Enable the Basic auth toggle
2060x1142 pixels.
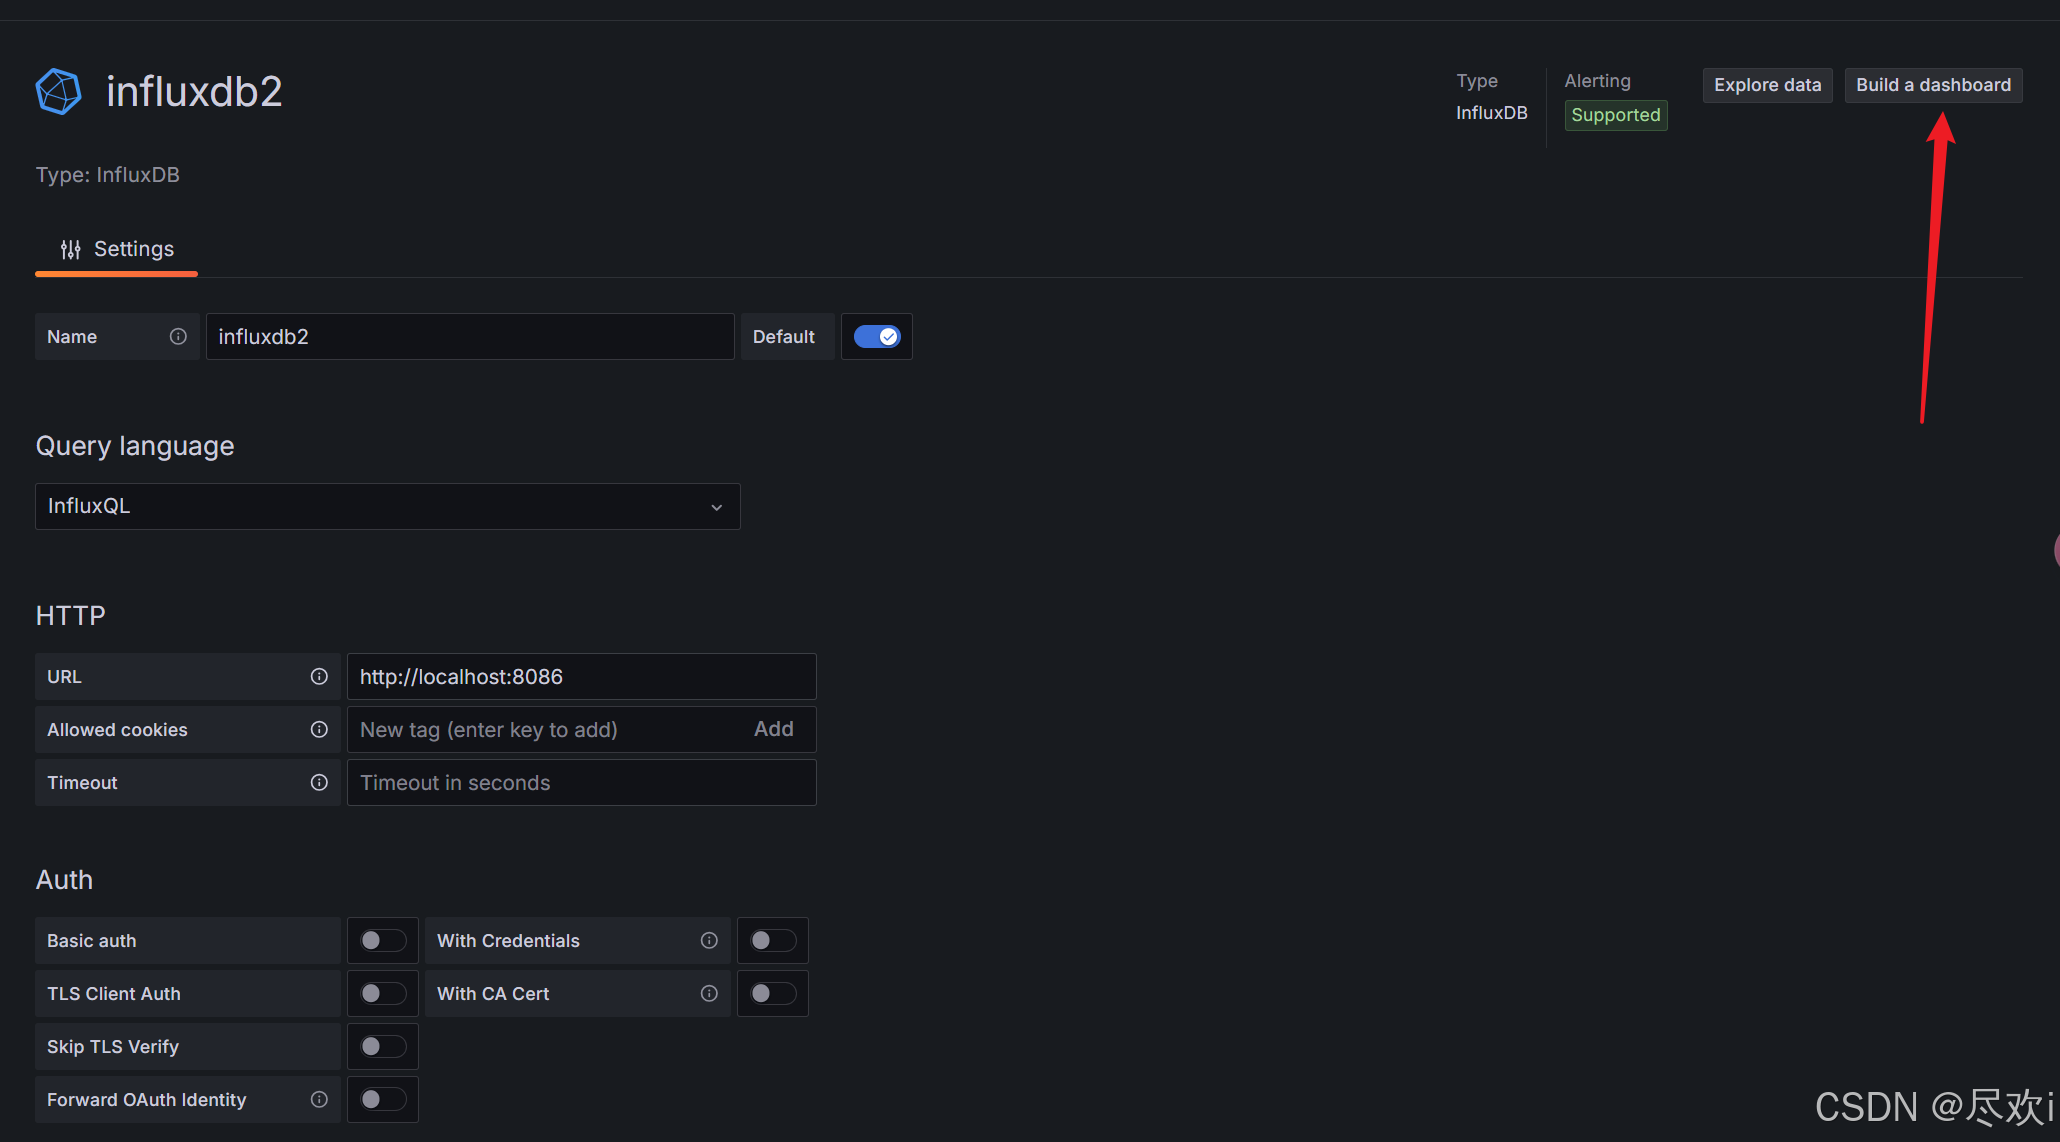[383, 941]
